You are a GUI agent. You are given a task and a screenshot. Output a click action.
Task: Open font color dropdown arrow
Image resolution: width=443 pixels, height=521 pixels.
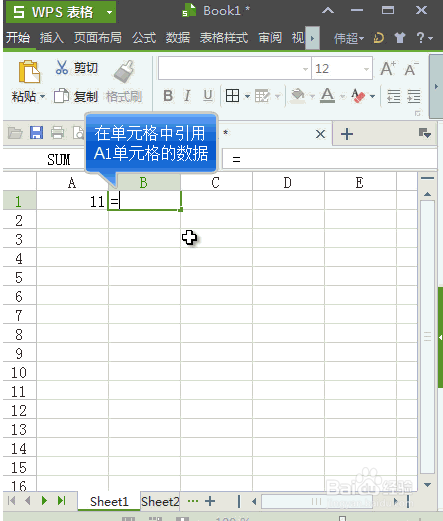tap(342, 96)
